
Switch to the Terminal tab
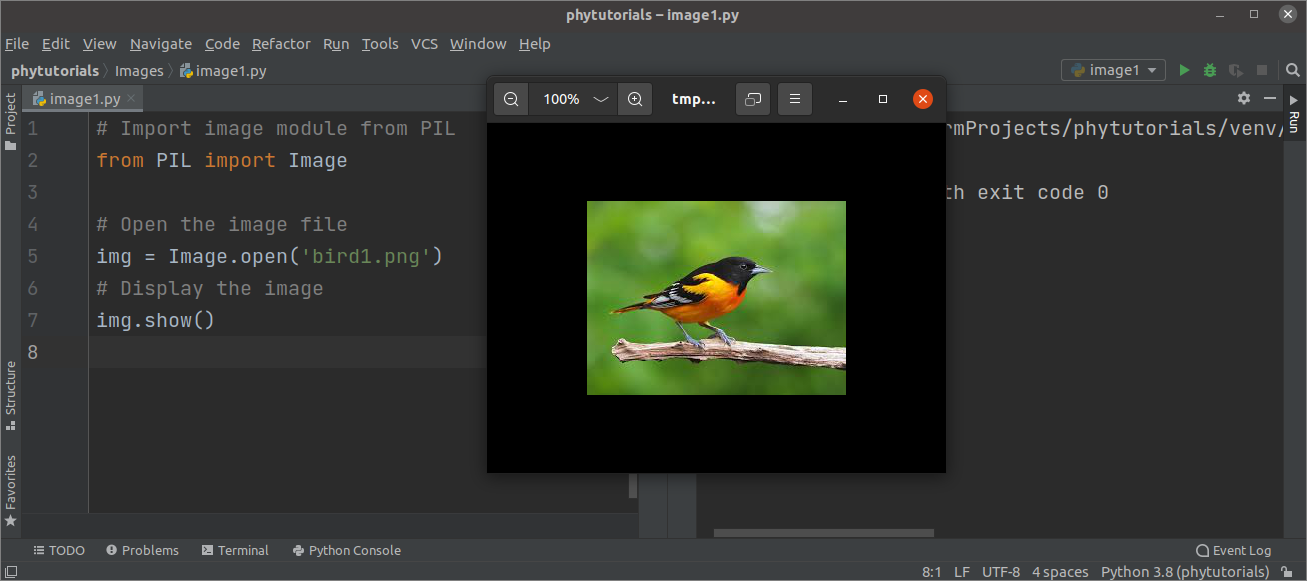point(235,550)
